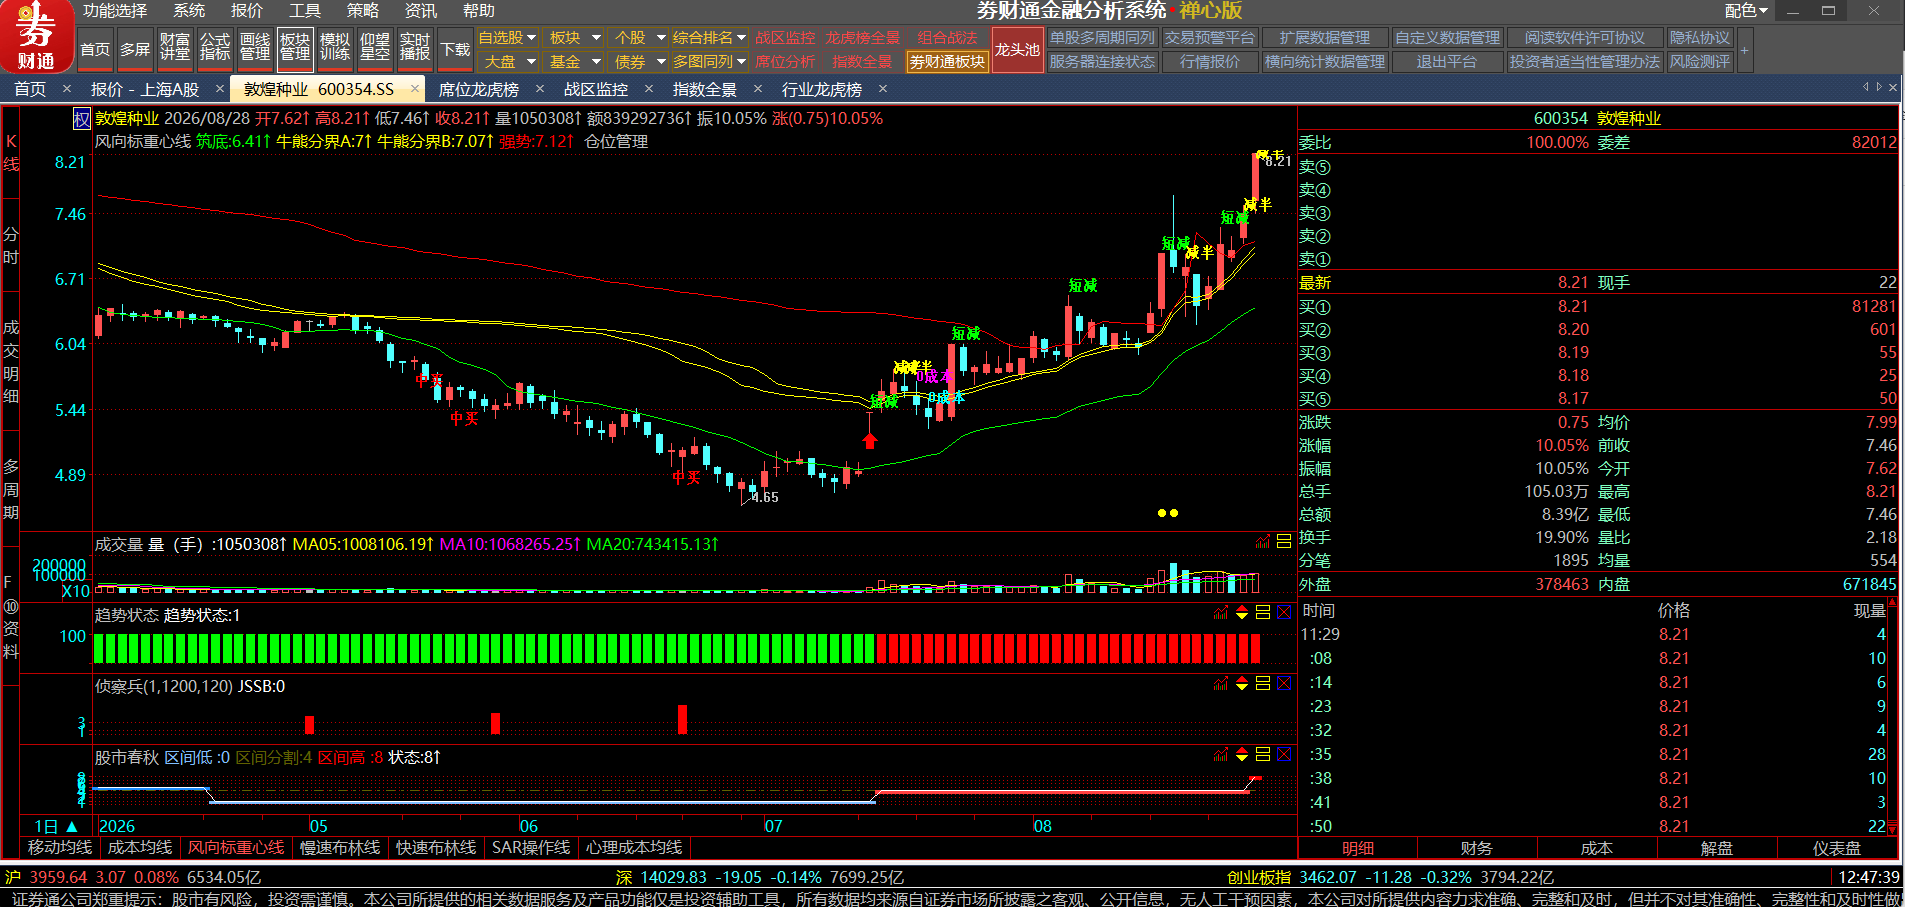The height and width of the screenshot is (907, 1905).
Task: Click the 趋势状态 panel chart-indicator icon
Action: [x=1221, y=613]
